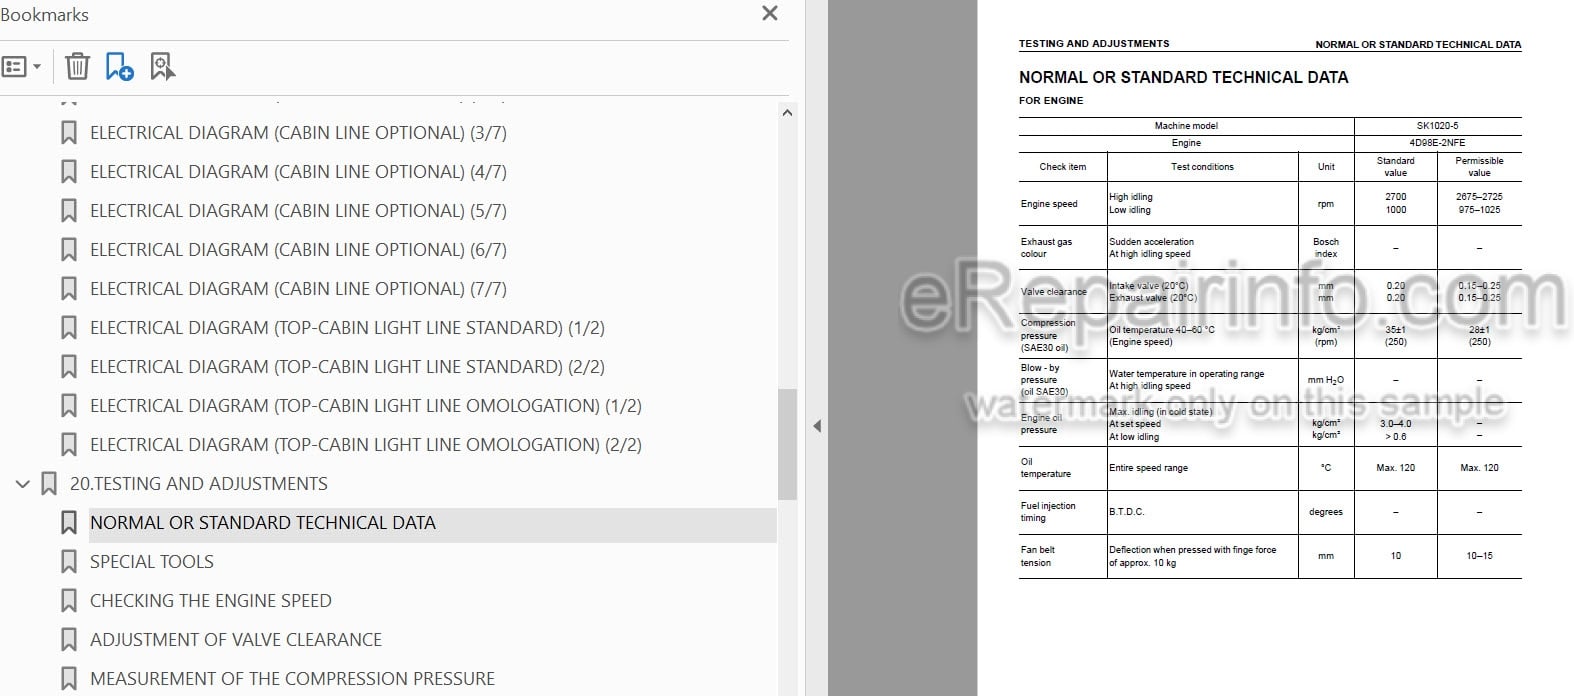Click bookmark icon beside LIGHT LINE STANDARD (1/2)

pyautogui.click(x=69, y=328)
